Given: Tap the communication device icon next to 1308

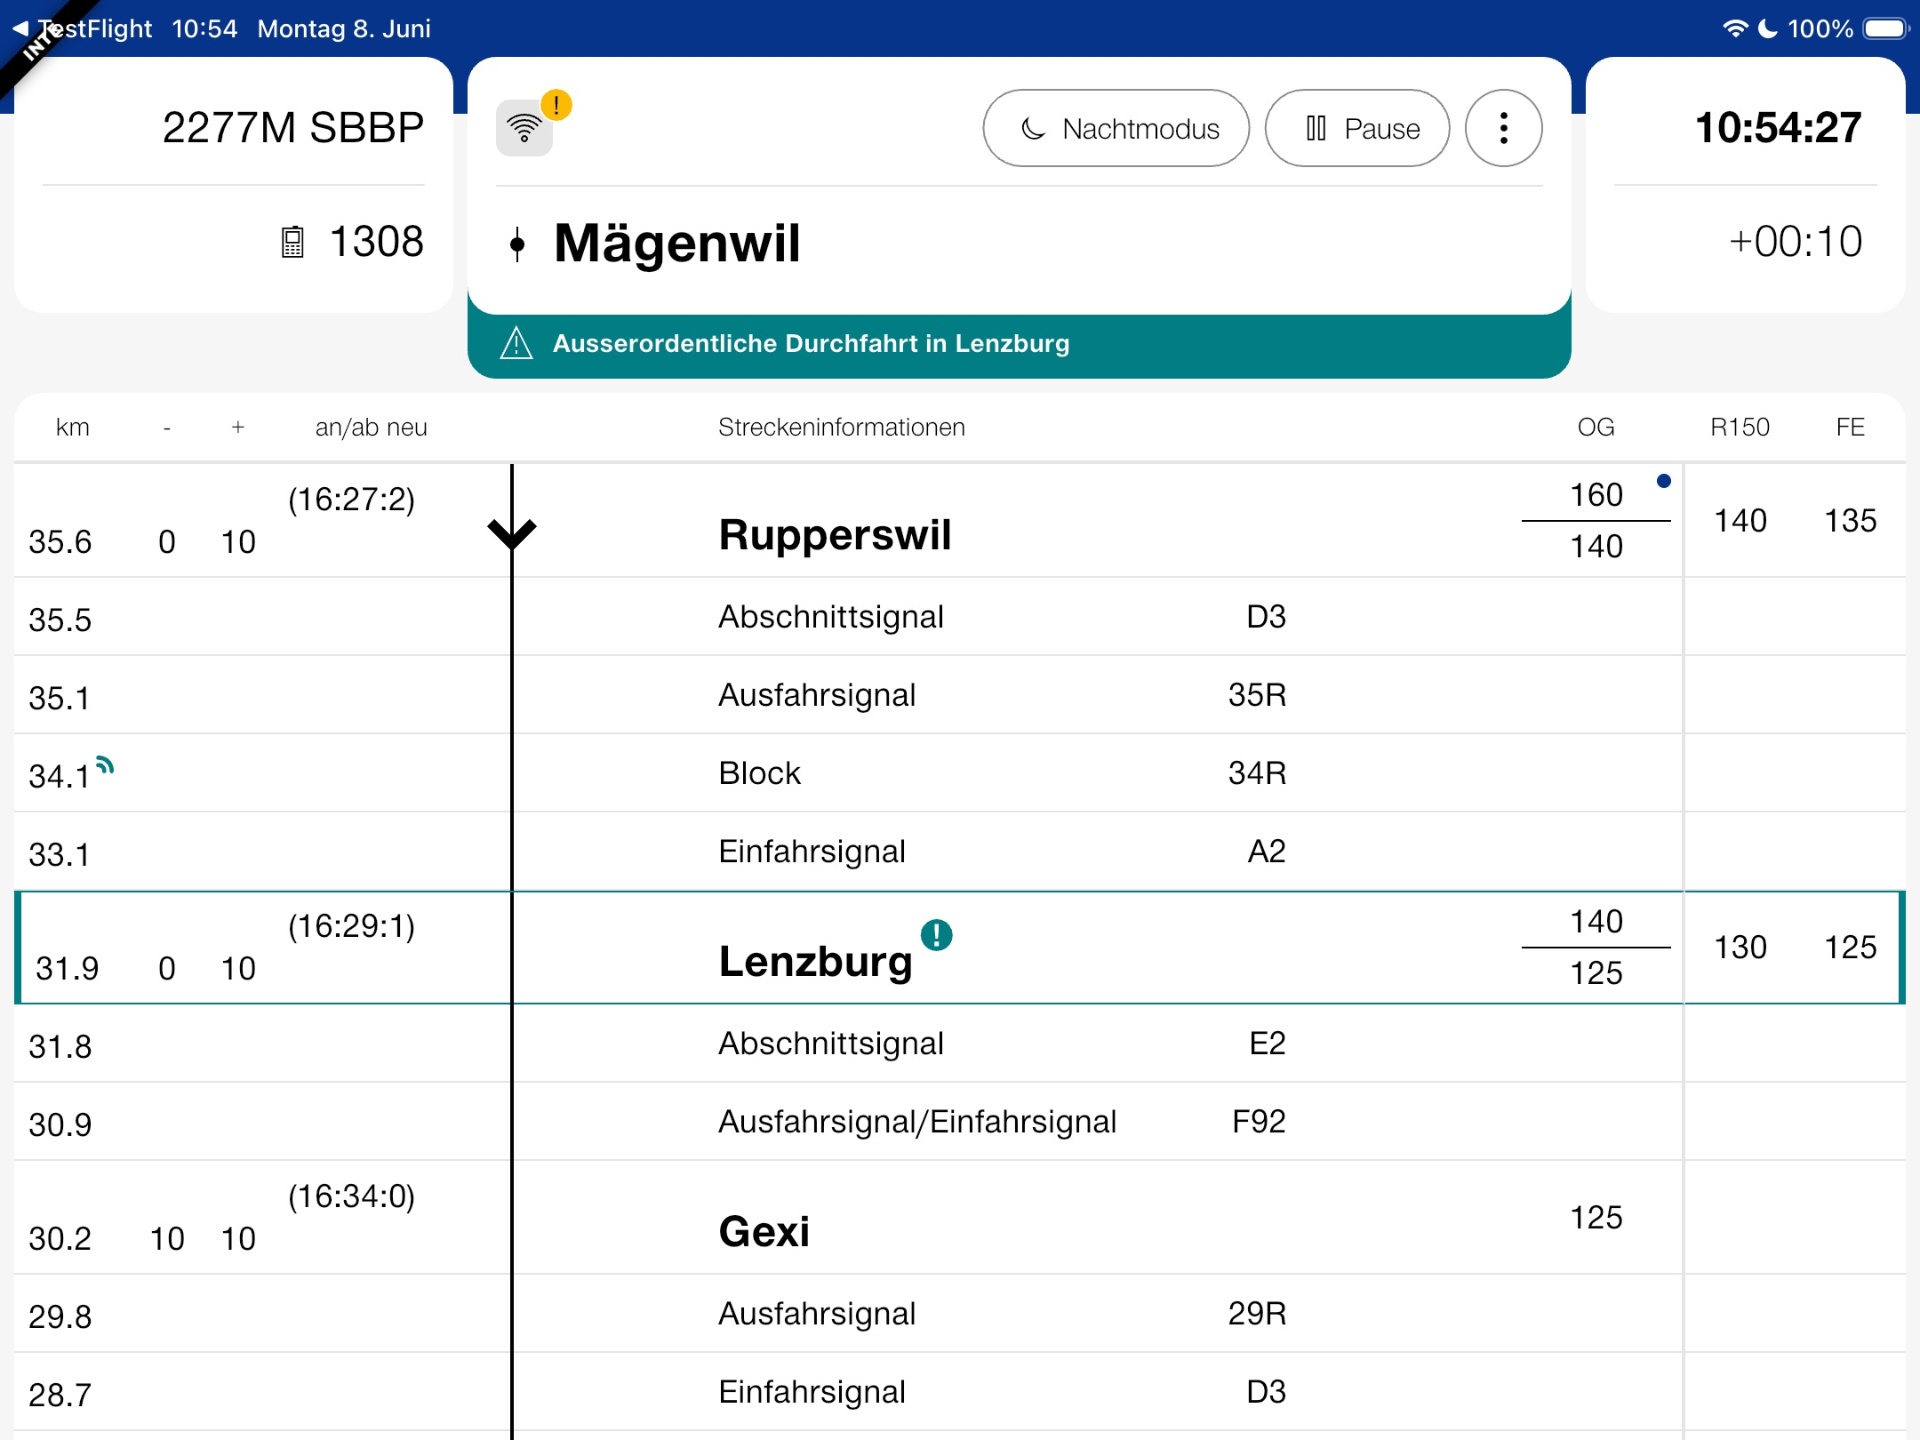Looking at the screenshot, I should point(292,242).
